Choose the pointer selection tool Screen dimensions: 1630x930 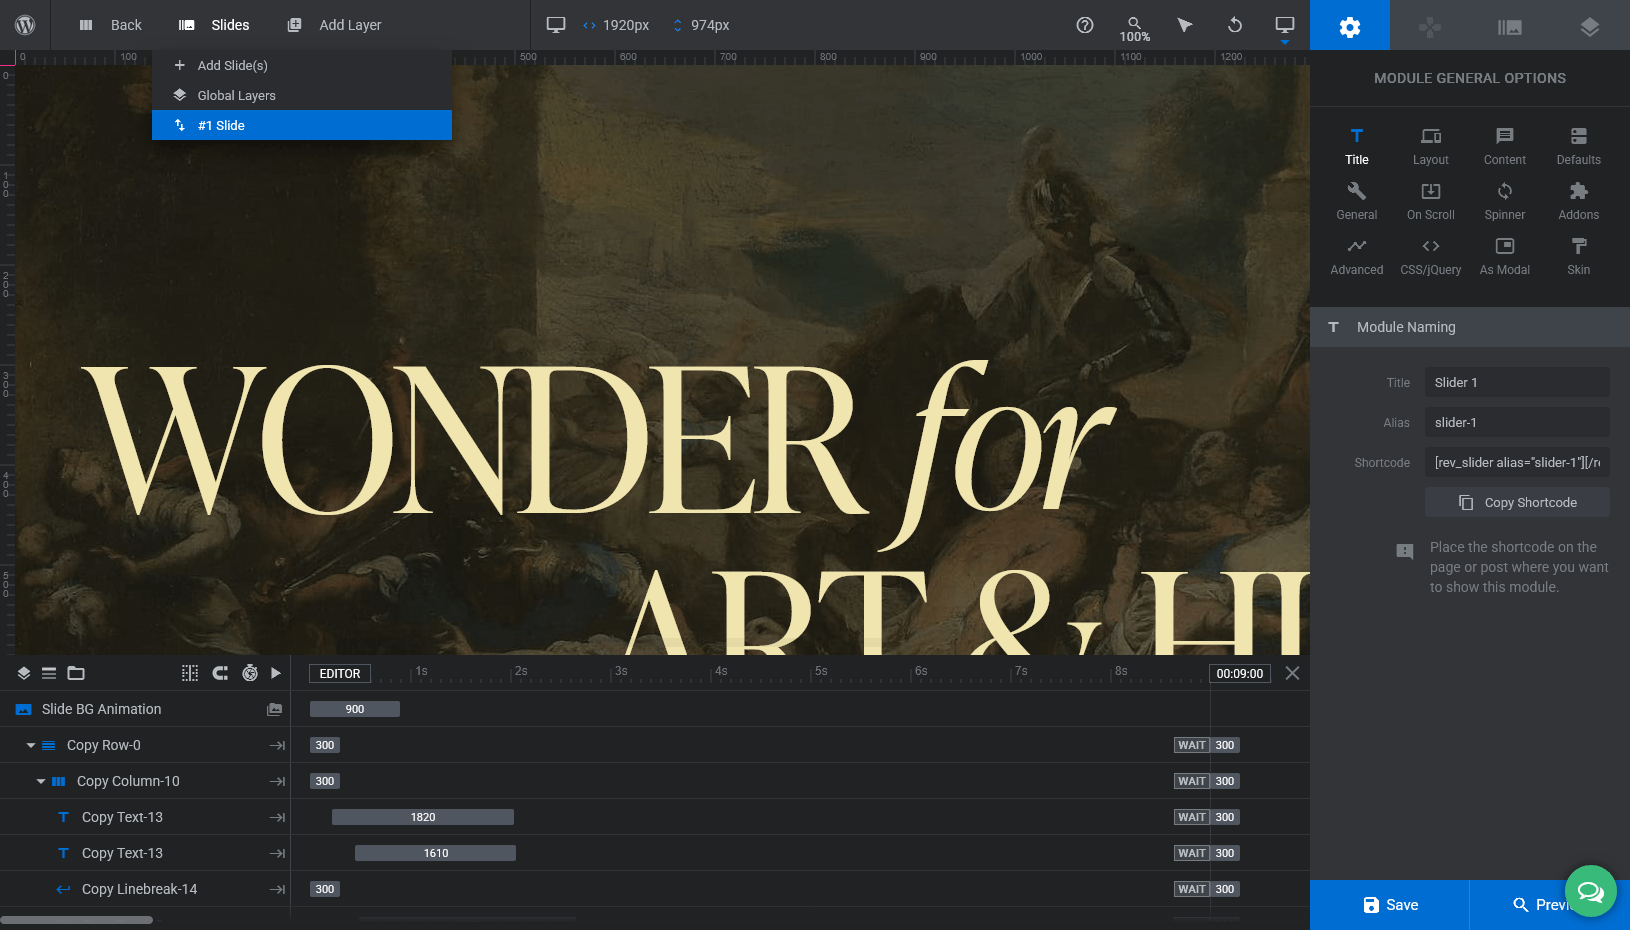pyautogui.click(x=1185, y=25)
